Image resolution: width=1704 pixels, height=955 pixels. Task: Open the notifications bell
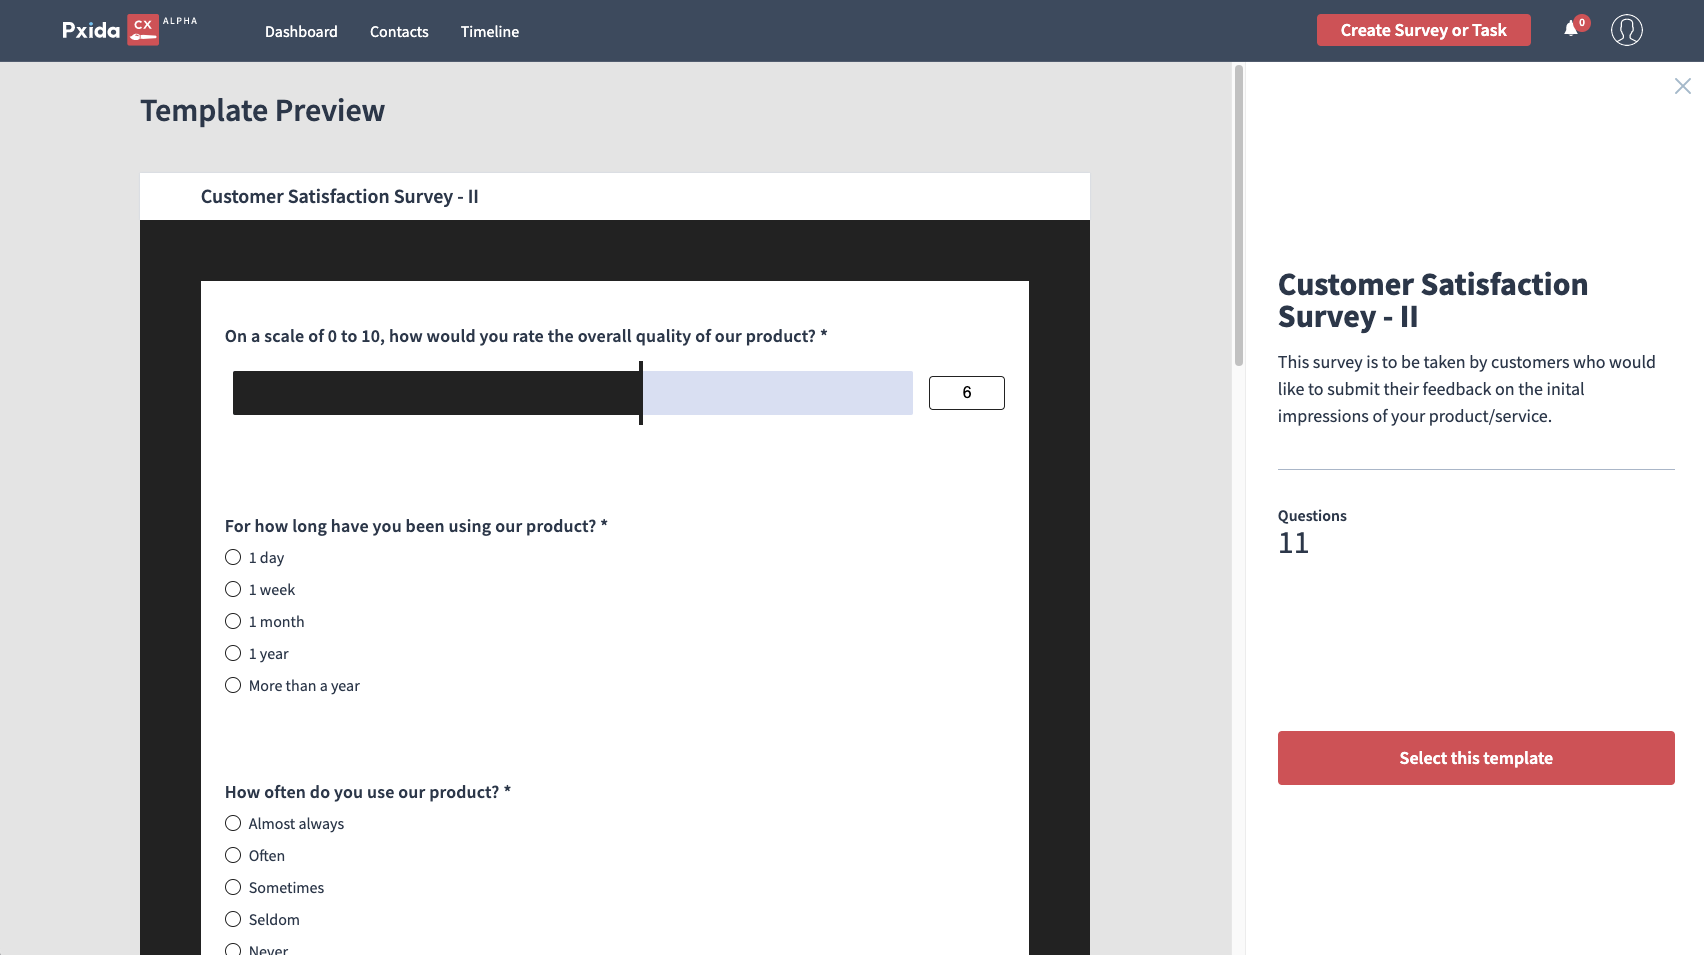[x=1571, y=30]
